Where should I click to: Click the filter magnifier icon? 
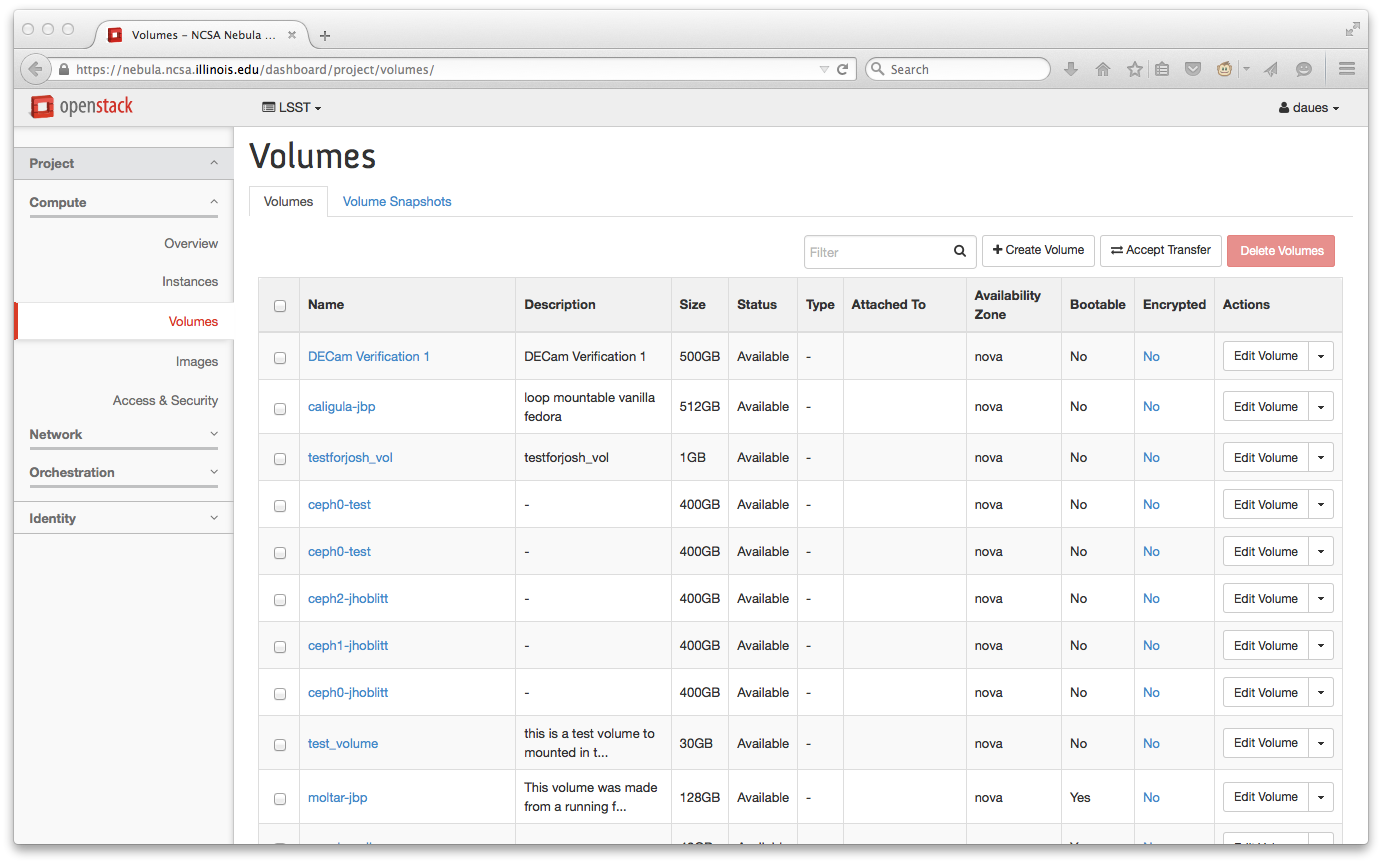click(x=960, y=252)
